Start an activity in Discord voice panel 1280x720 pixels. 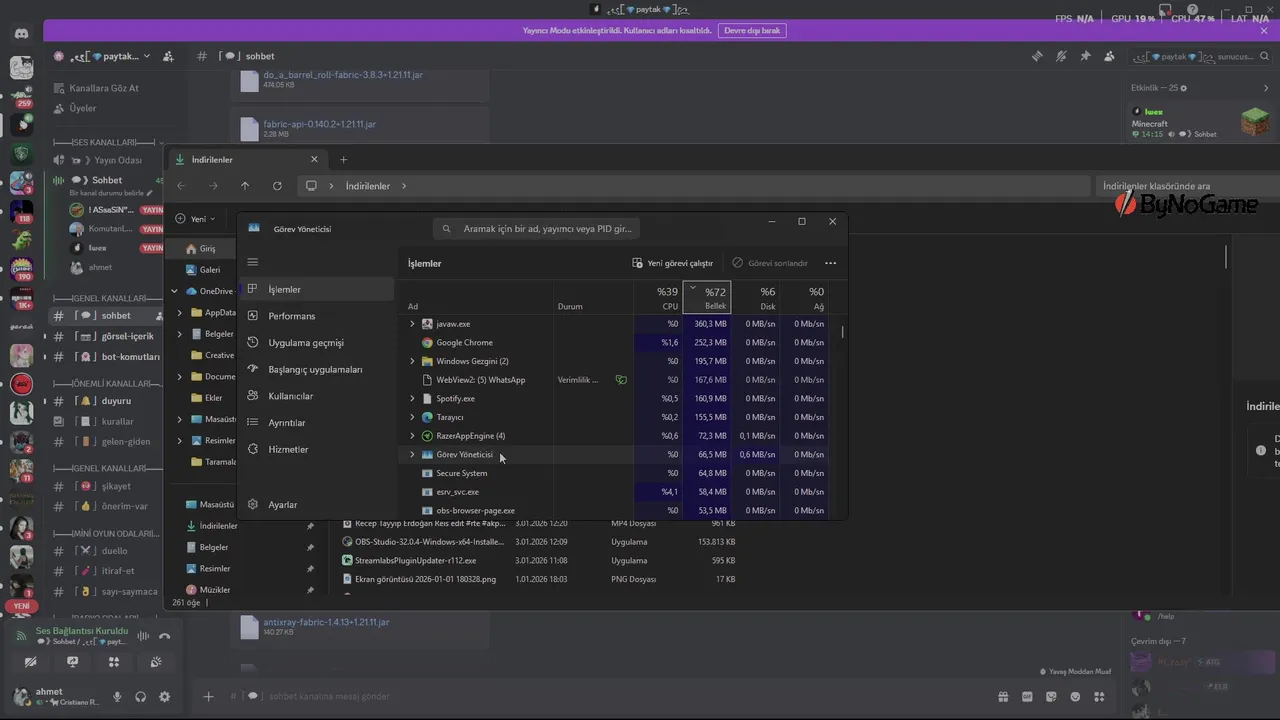click(x=114, y=662)
